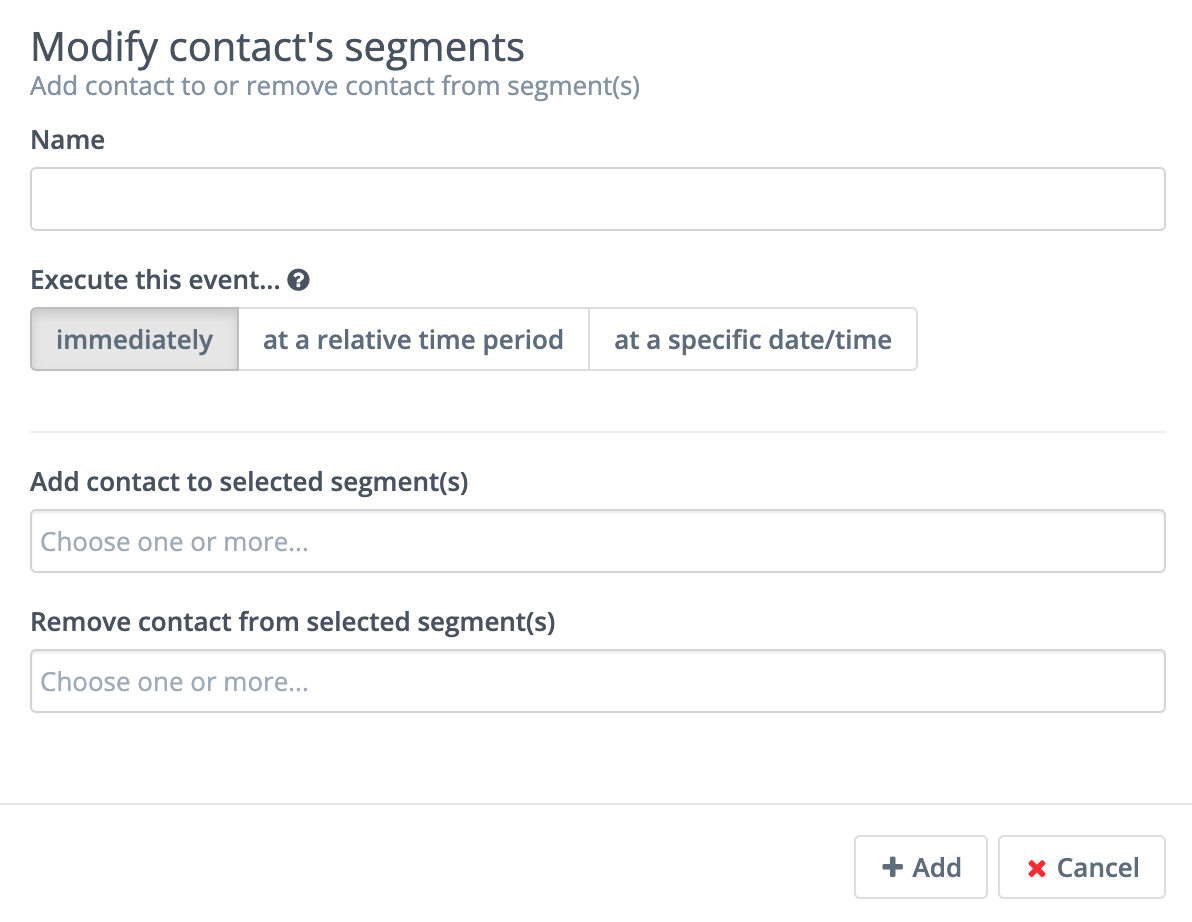Open the Add contact to selected segment(s) picker
This screenshot has width=1192, height=922.
597,541
